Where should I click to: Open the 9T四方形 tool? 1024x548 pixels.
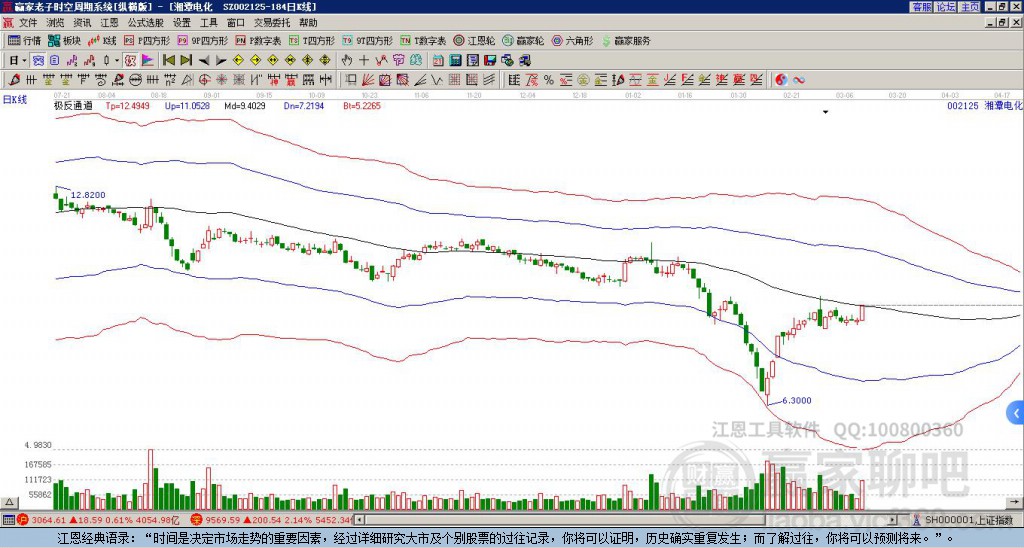[x=367, y=40]
